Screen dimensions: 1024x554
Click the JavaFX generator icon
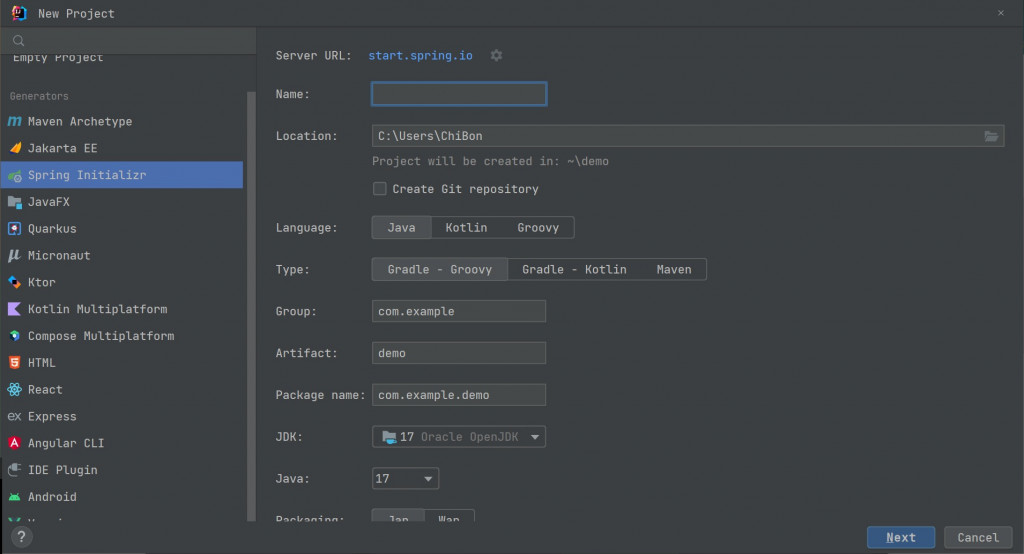pos(14,202)
